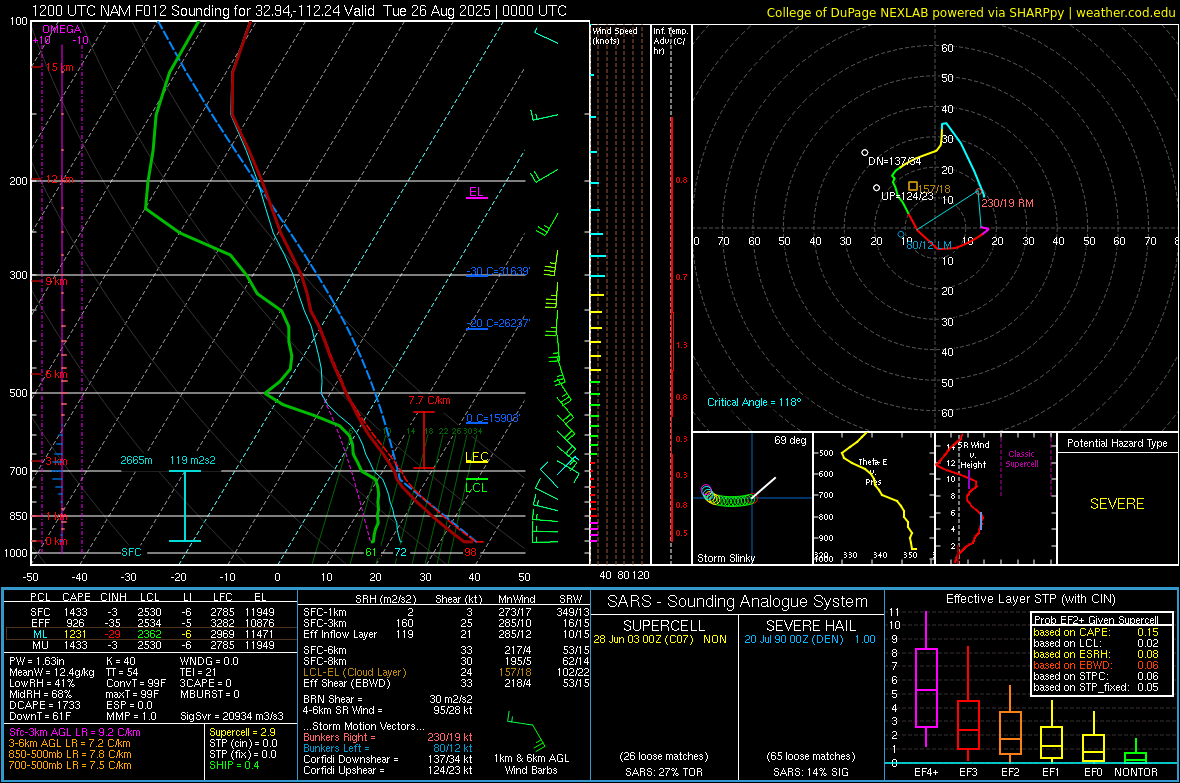
Task: Click the yellow SEVERE hazard text
Action: pyautogui.click(x=1117, y=504)
